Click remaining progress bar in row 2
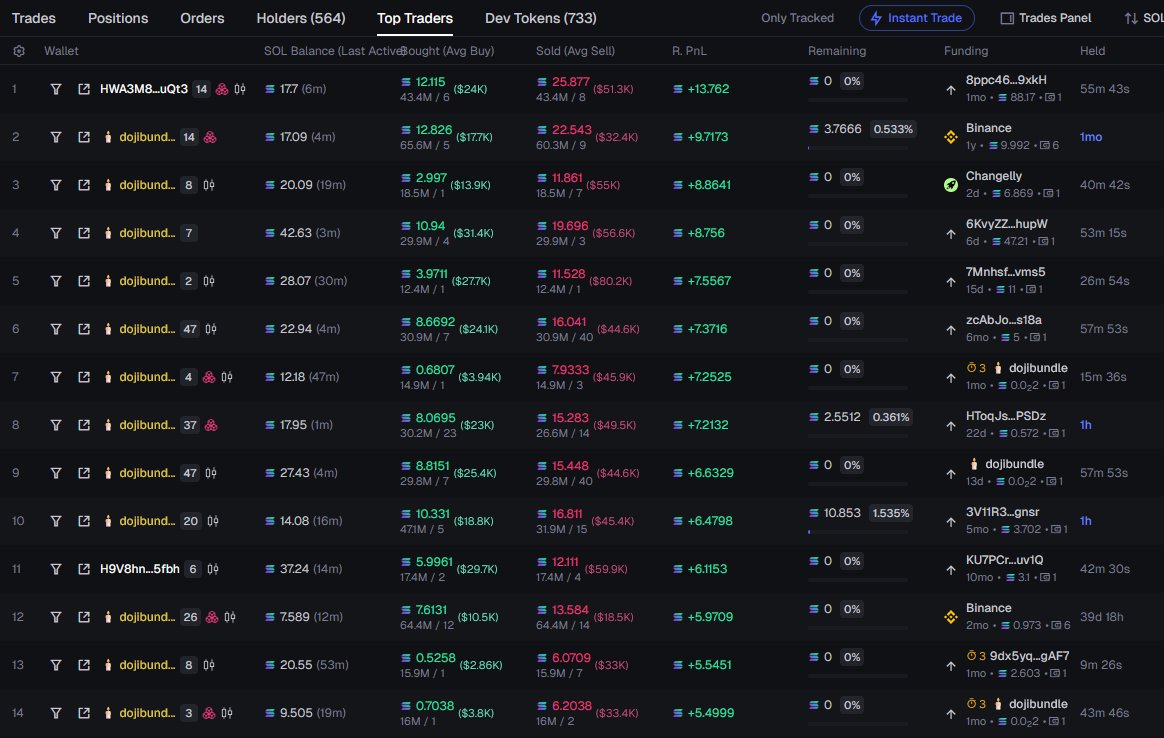 pos(857,148)
